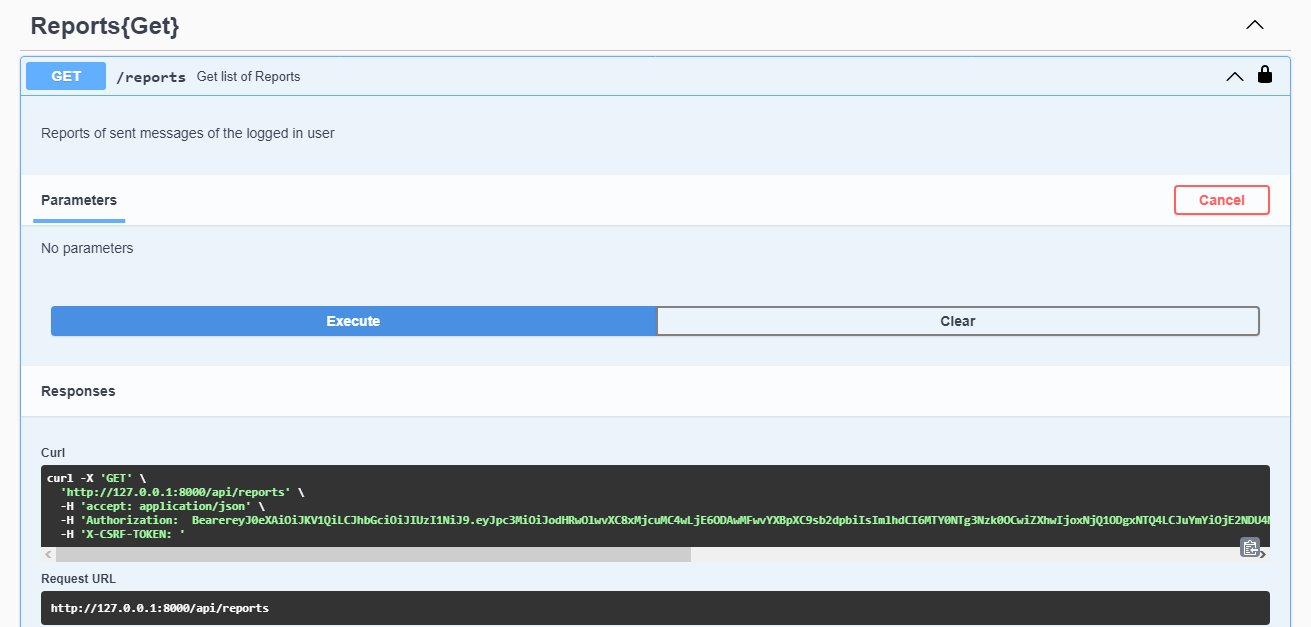The image size is (1311, 627).
Task: Click the Clear button
Action: tap(957, 320)
